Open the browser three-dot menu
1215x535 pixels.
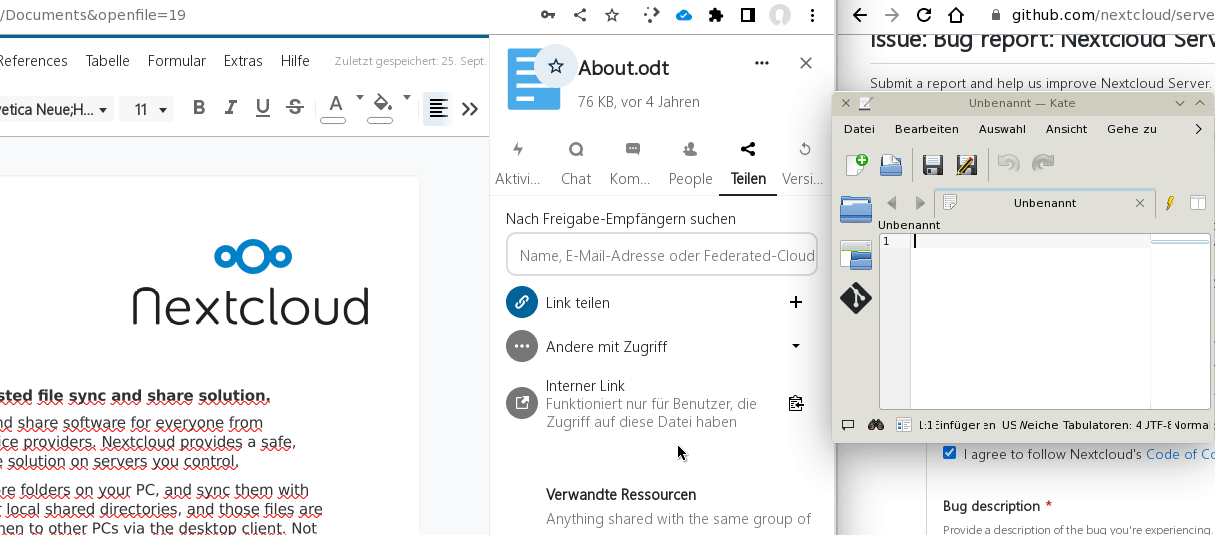[x=813, y=15]
